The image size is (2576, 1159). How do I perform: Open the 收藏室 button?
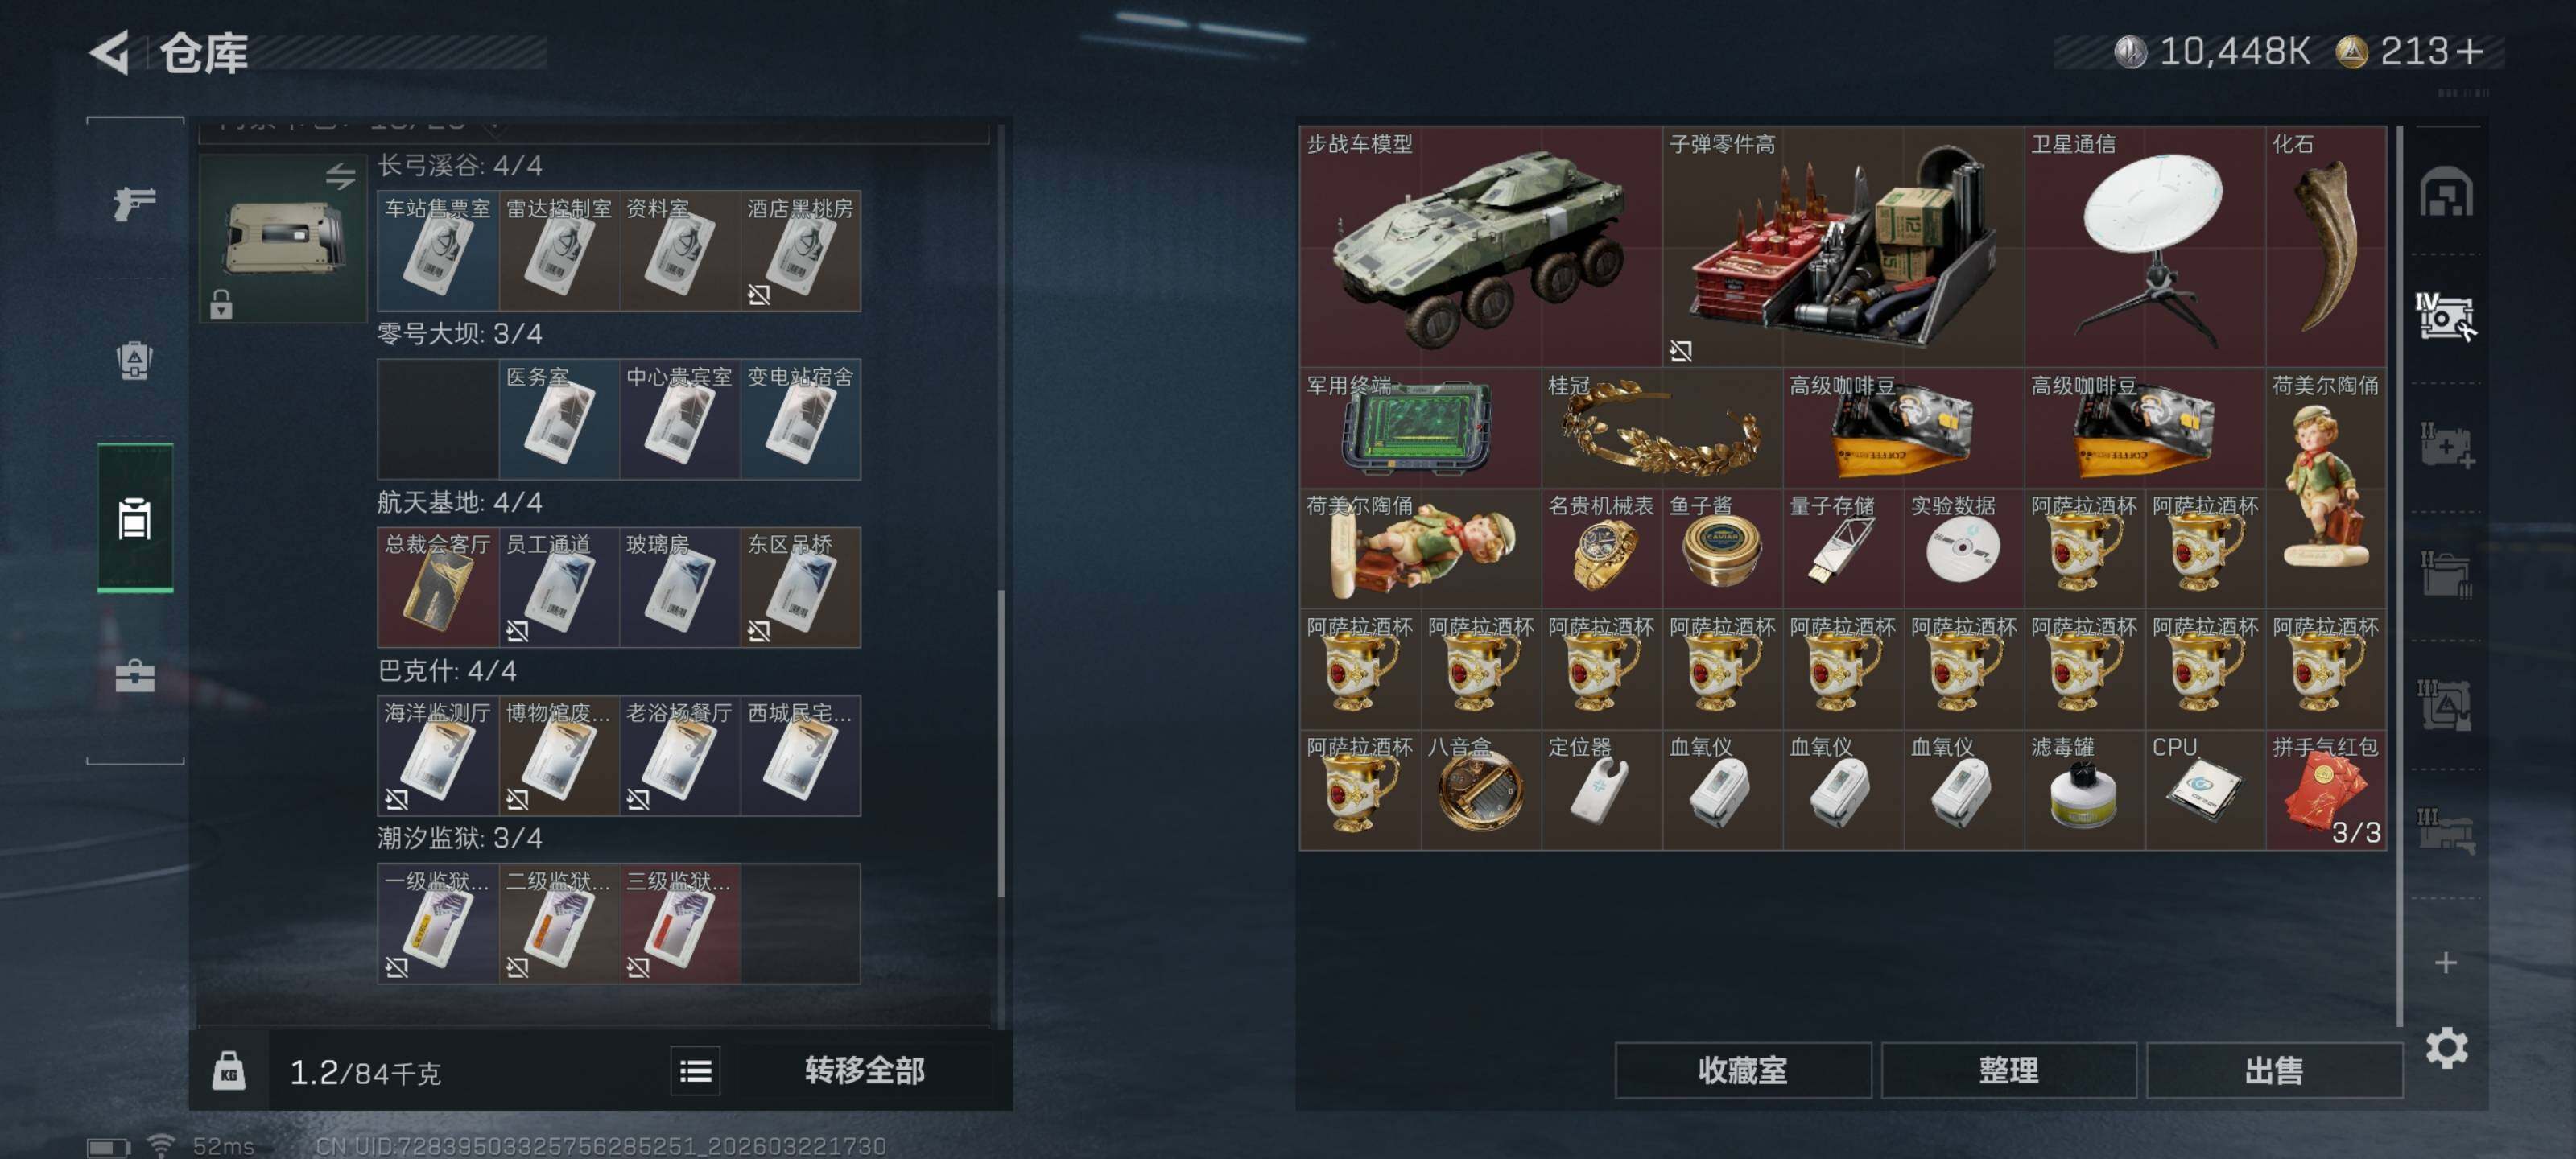coord(1743,1070)
